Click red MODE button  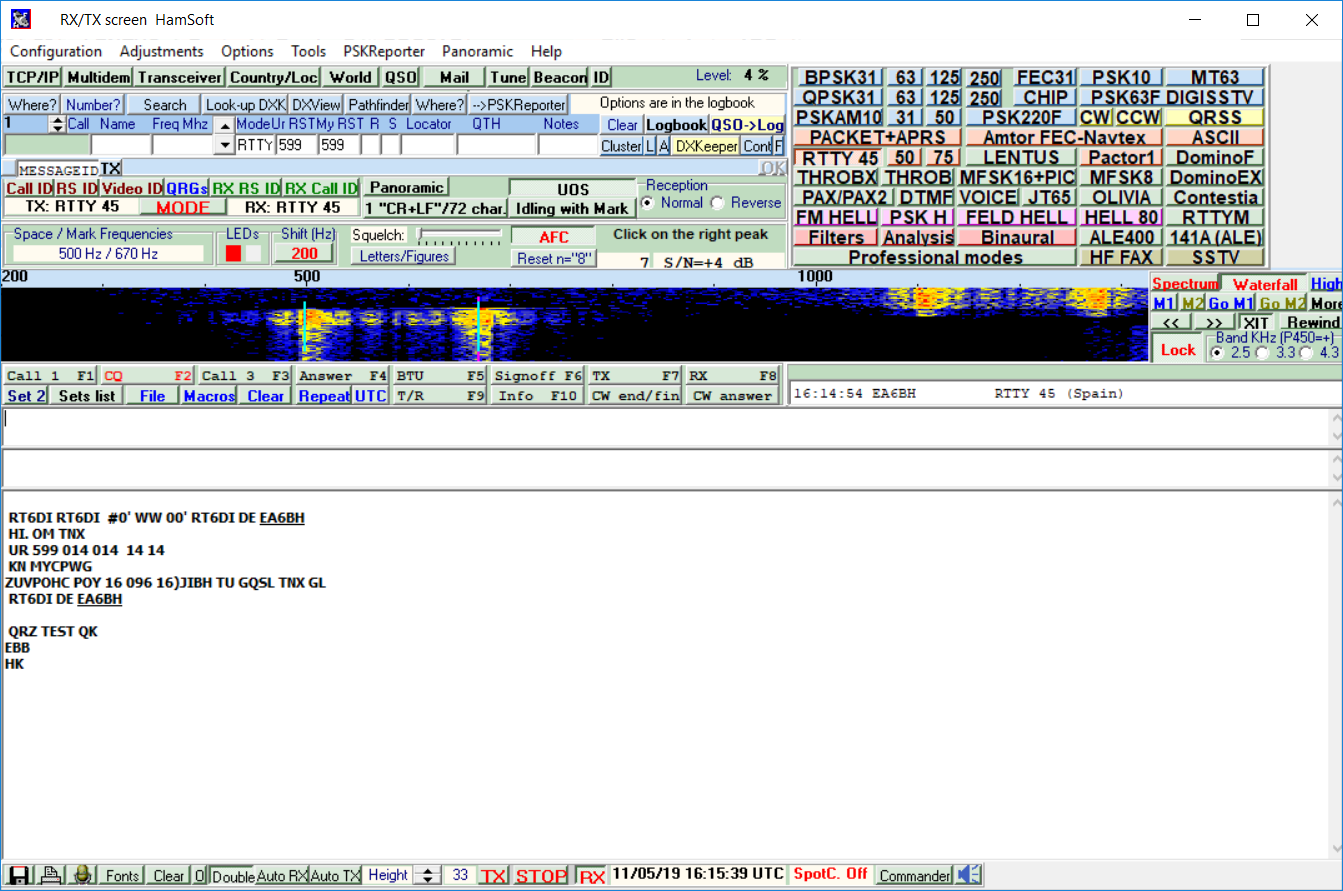coord(182,207)
